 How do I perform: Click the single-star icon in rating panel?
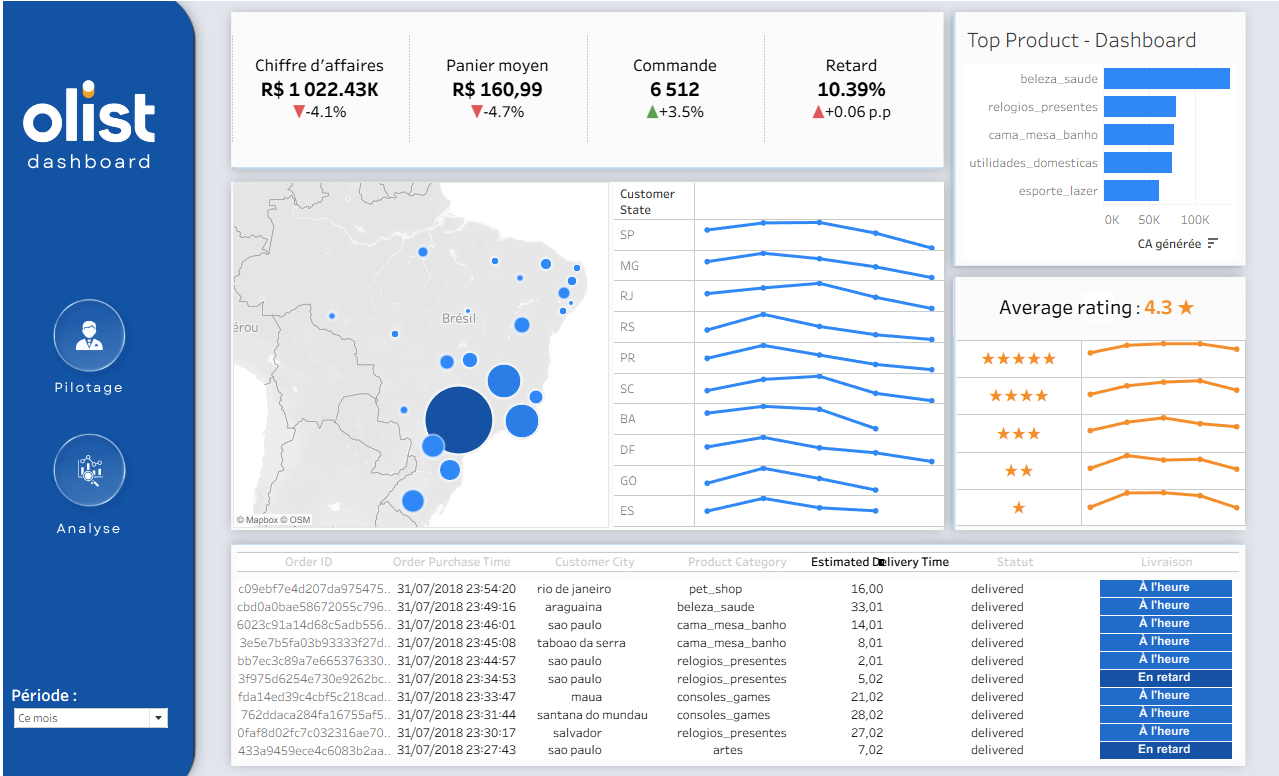[x=1018, y=509]
